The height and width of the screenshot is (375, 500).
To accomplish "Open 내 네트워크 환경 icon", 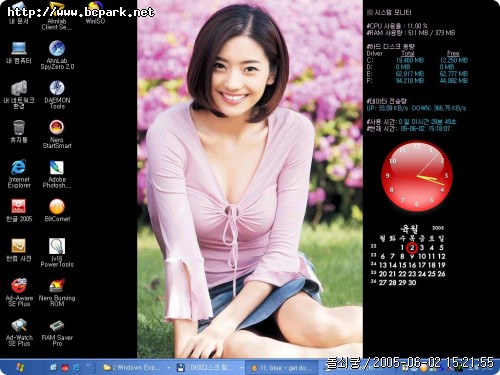I will 19,95.
